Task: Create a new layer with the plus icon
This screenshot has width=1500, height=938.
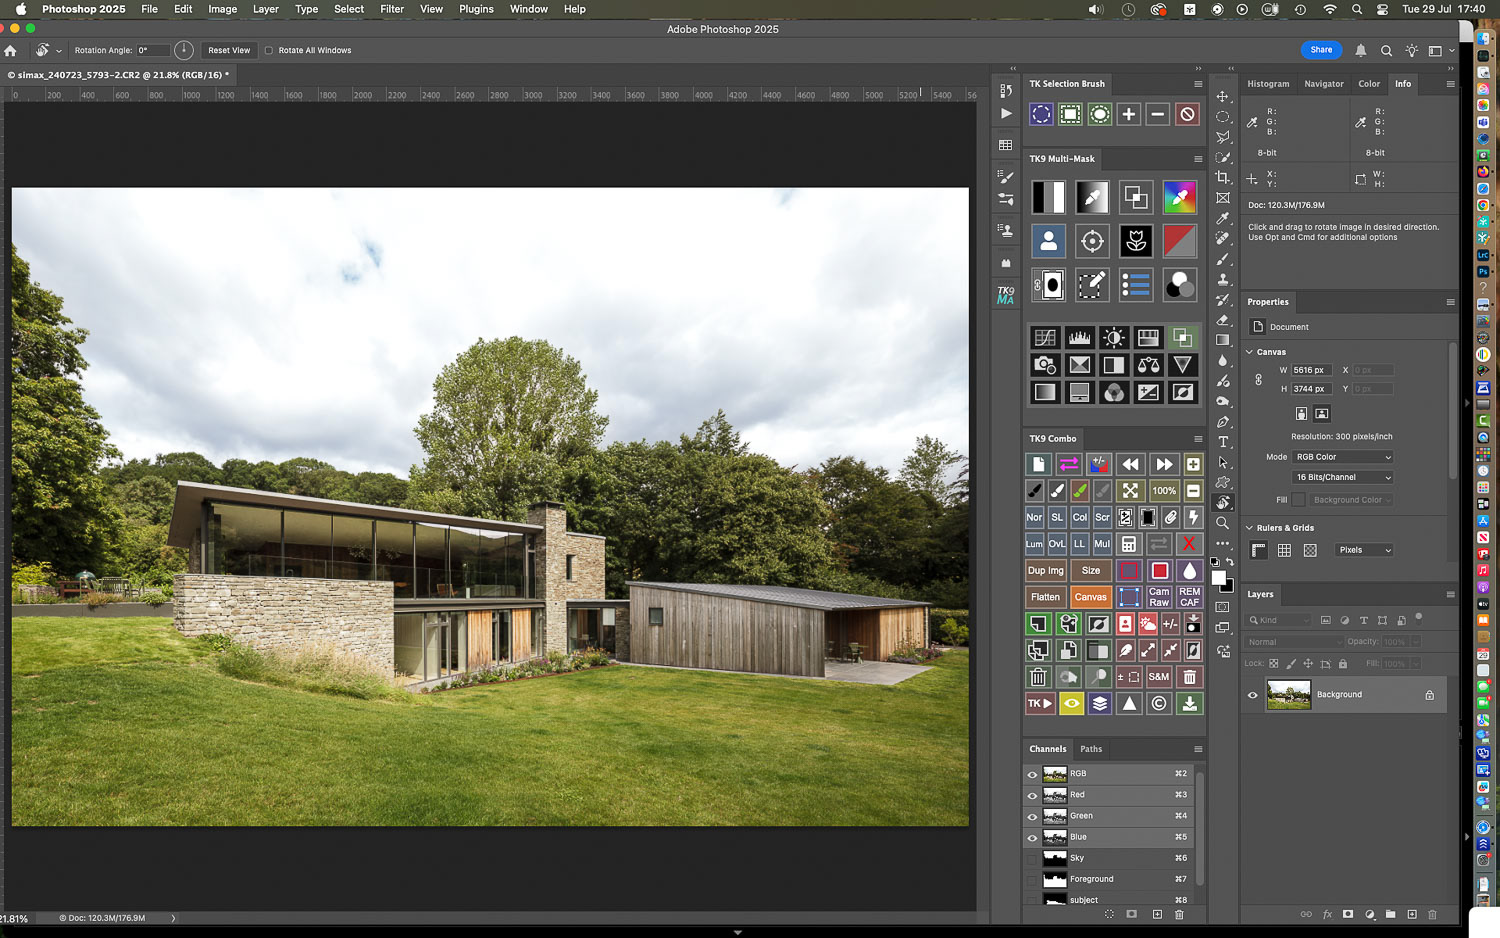Action: tap(1412, 914)
